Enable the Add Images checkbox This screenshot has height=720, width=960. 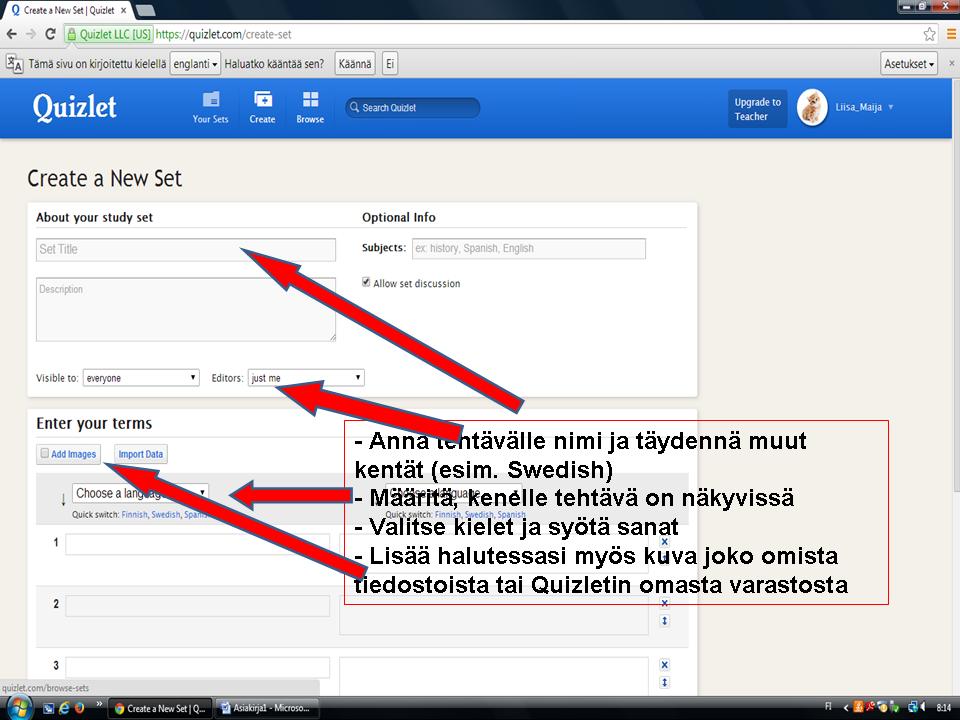coord(44,454)
